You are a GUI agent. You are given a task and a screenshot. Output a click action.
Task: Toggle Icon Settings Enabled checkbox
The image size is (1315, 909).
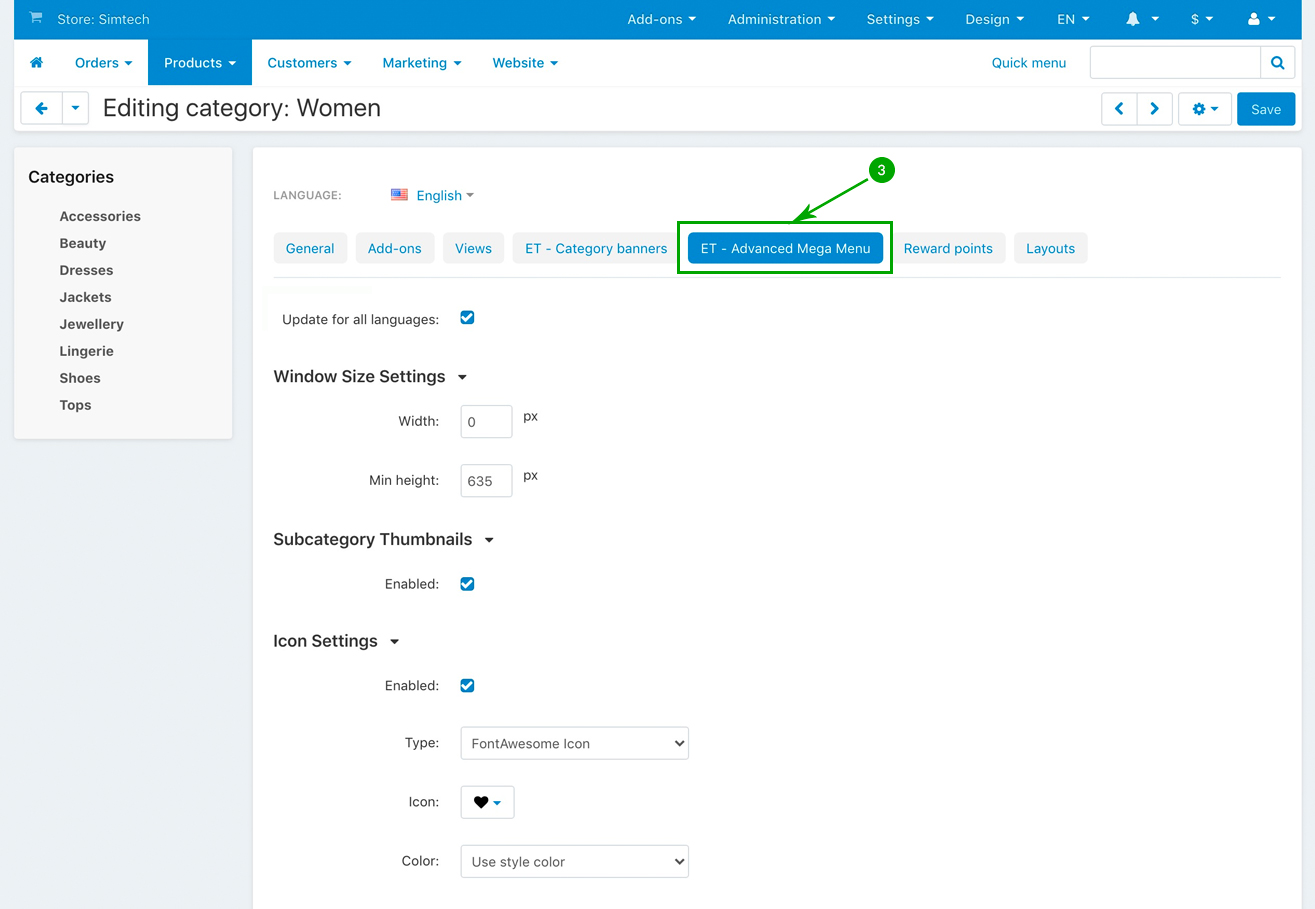[467, 686]
